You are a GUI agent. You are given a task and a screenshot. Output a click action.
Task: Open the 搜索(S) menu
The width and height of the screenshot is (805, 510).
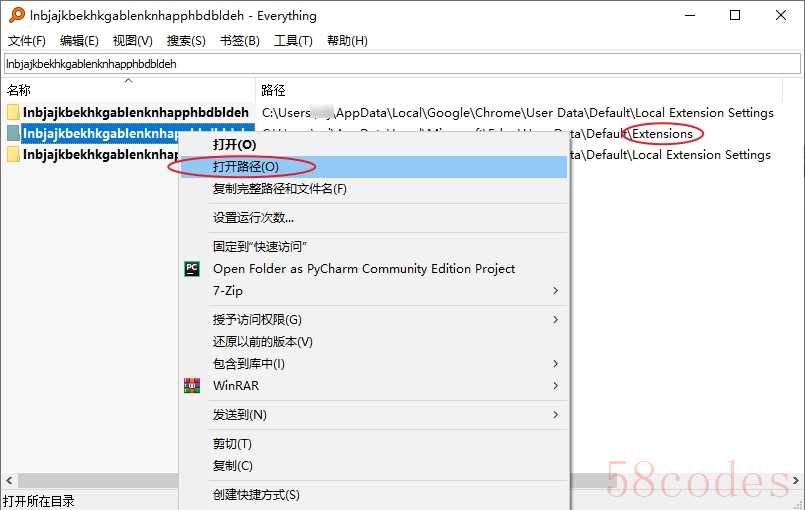click(x=186, y=41)
